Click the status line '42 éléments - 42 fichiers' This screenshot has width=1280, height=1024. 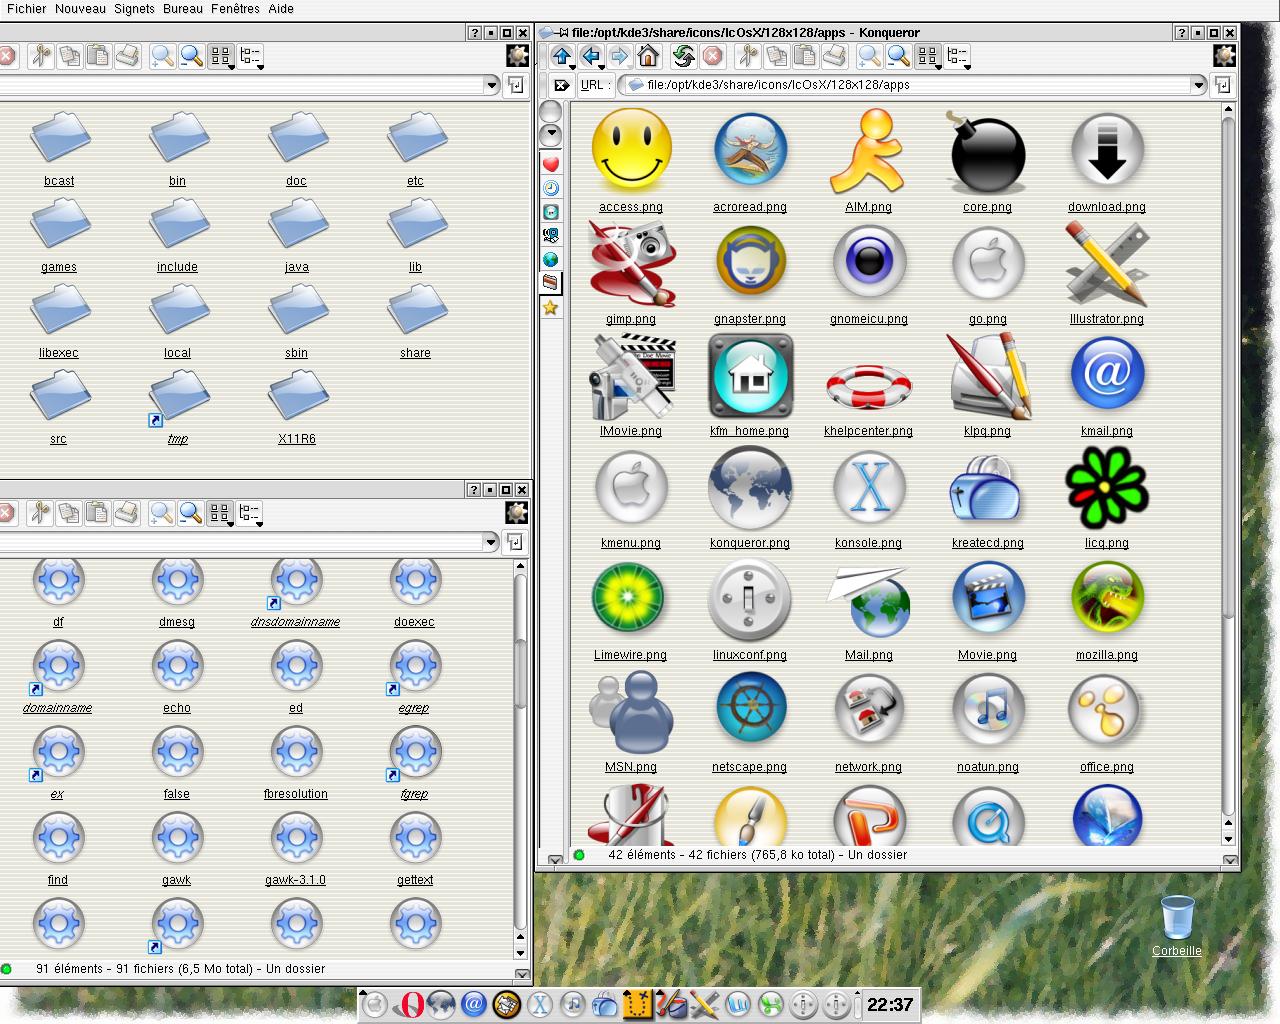click(757, 855)
